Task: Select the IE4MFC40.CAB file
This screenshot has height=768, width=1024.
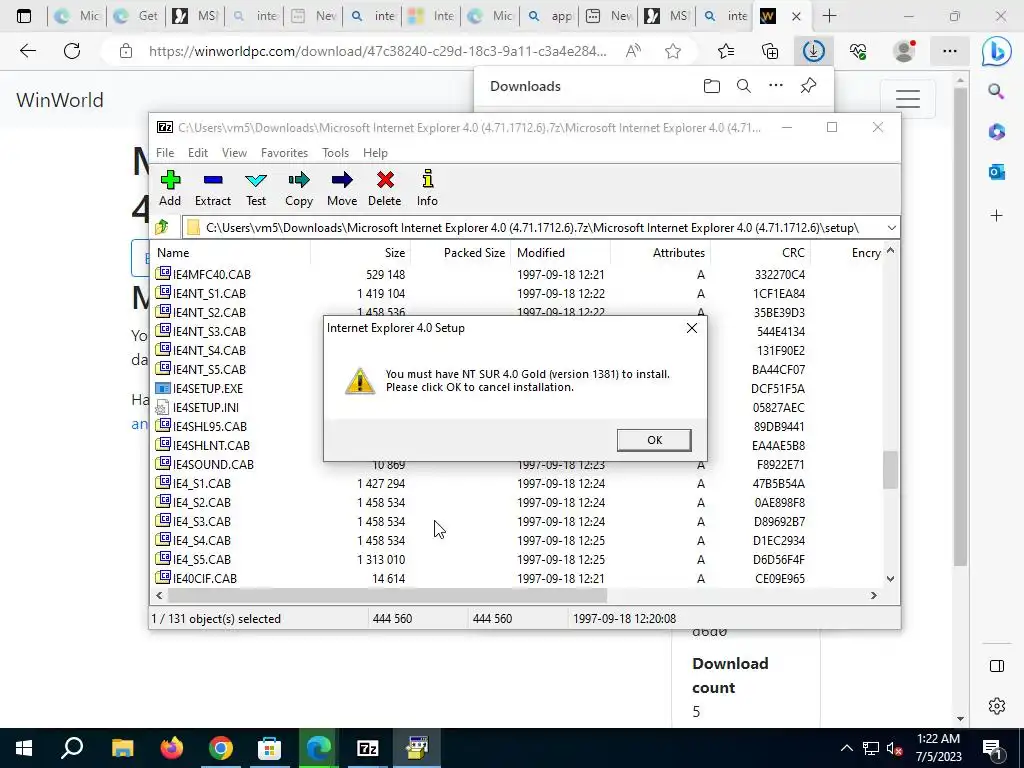Action: coord(212,275)
